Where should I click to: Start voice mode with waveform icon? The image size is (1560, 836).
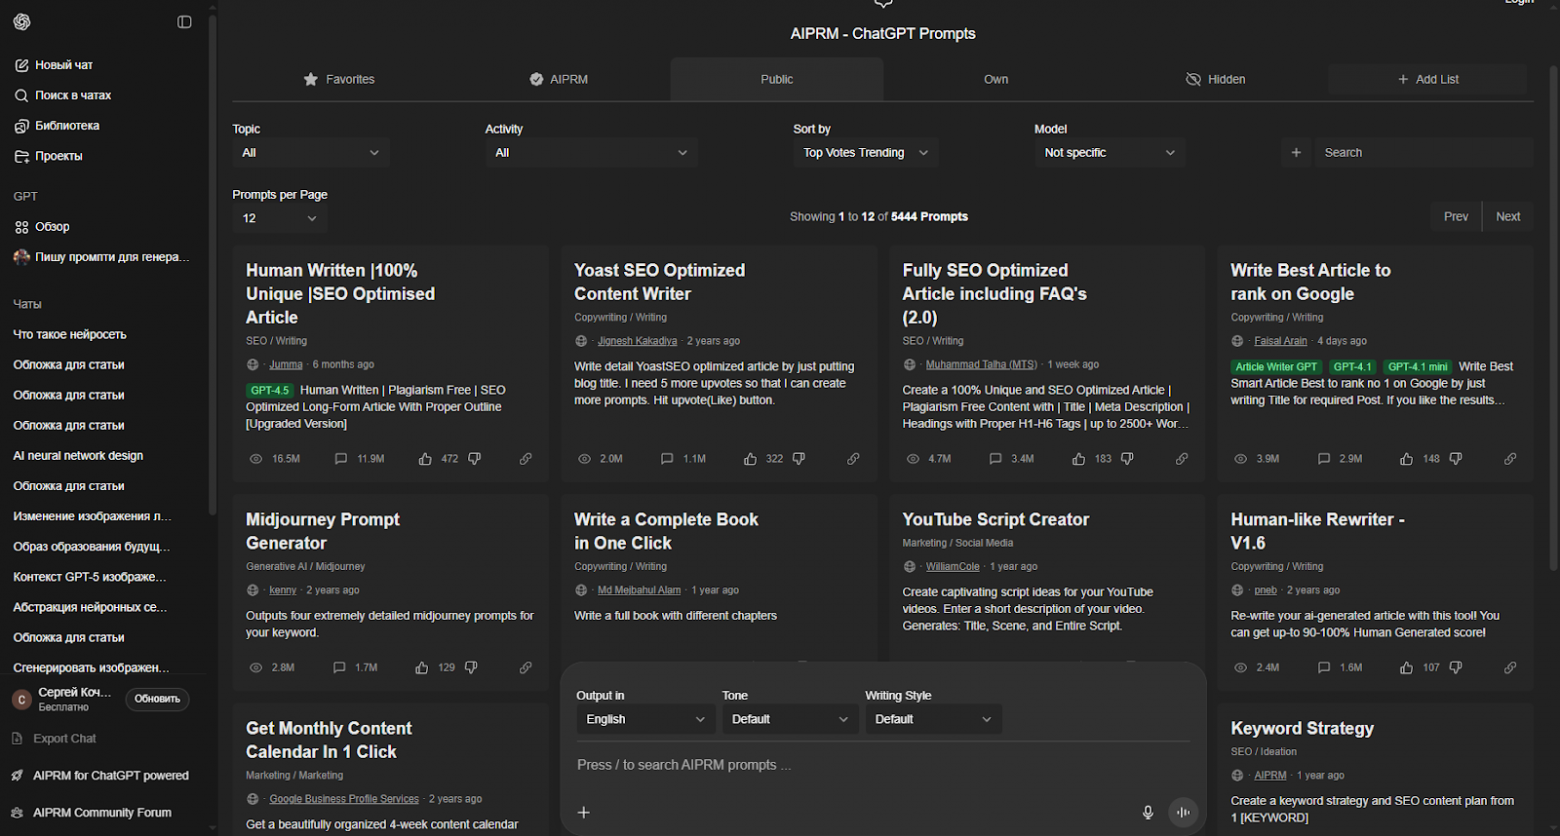[x=1183, y=812]
